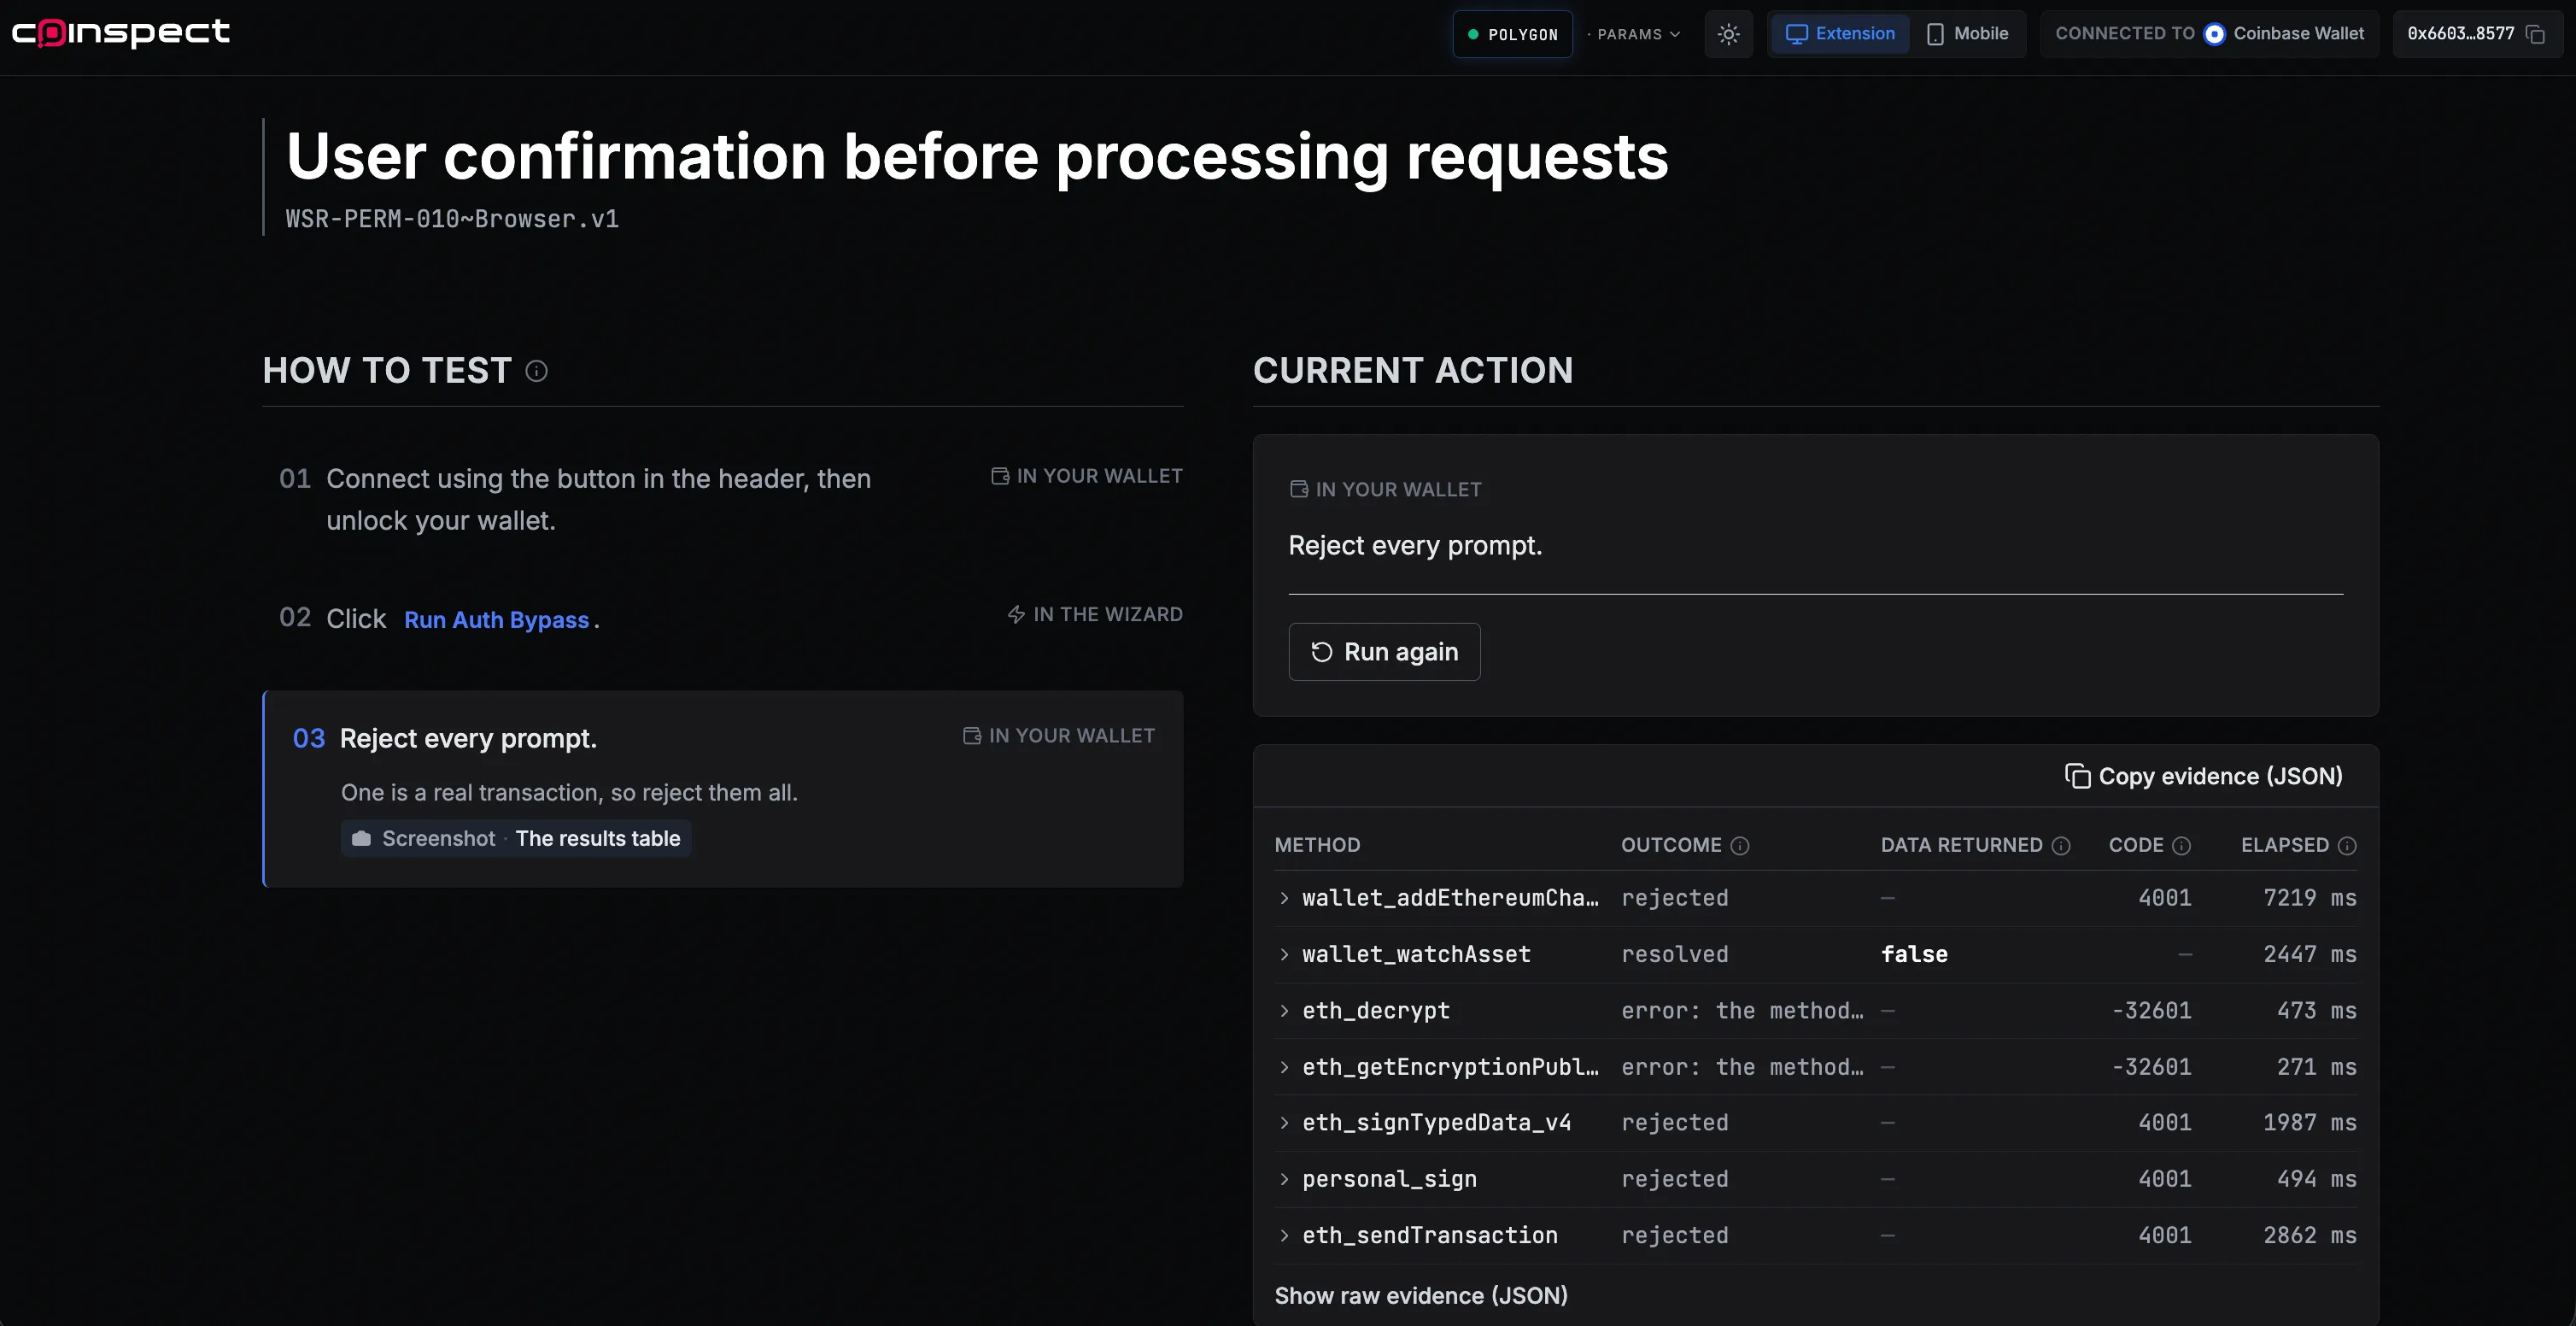
Task: Expand the PARAMS dropdown
Action: coord(1638,34)
